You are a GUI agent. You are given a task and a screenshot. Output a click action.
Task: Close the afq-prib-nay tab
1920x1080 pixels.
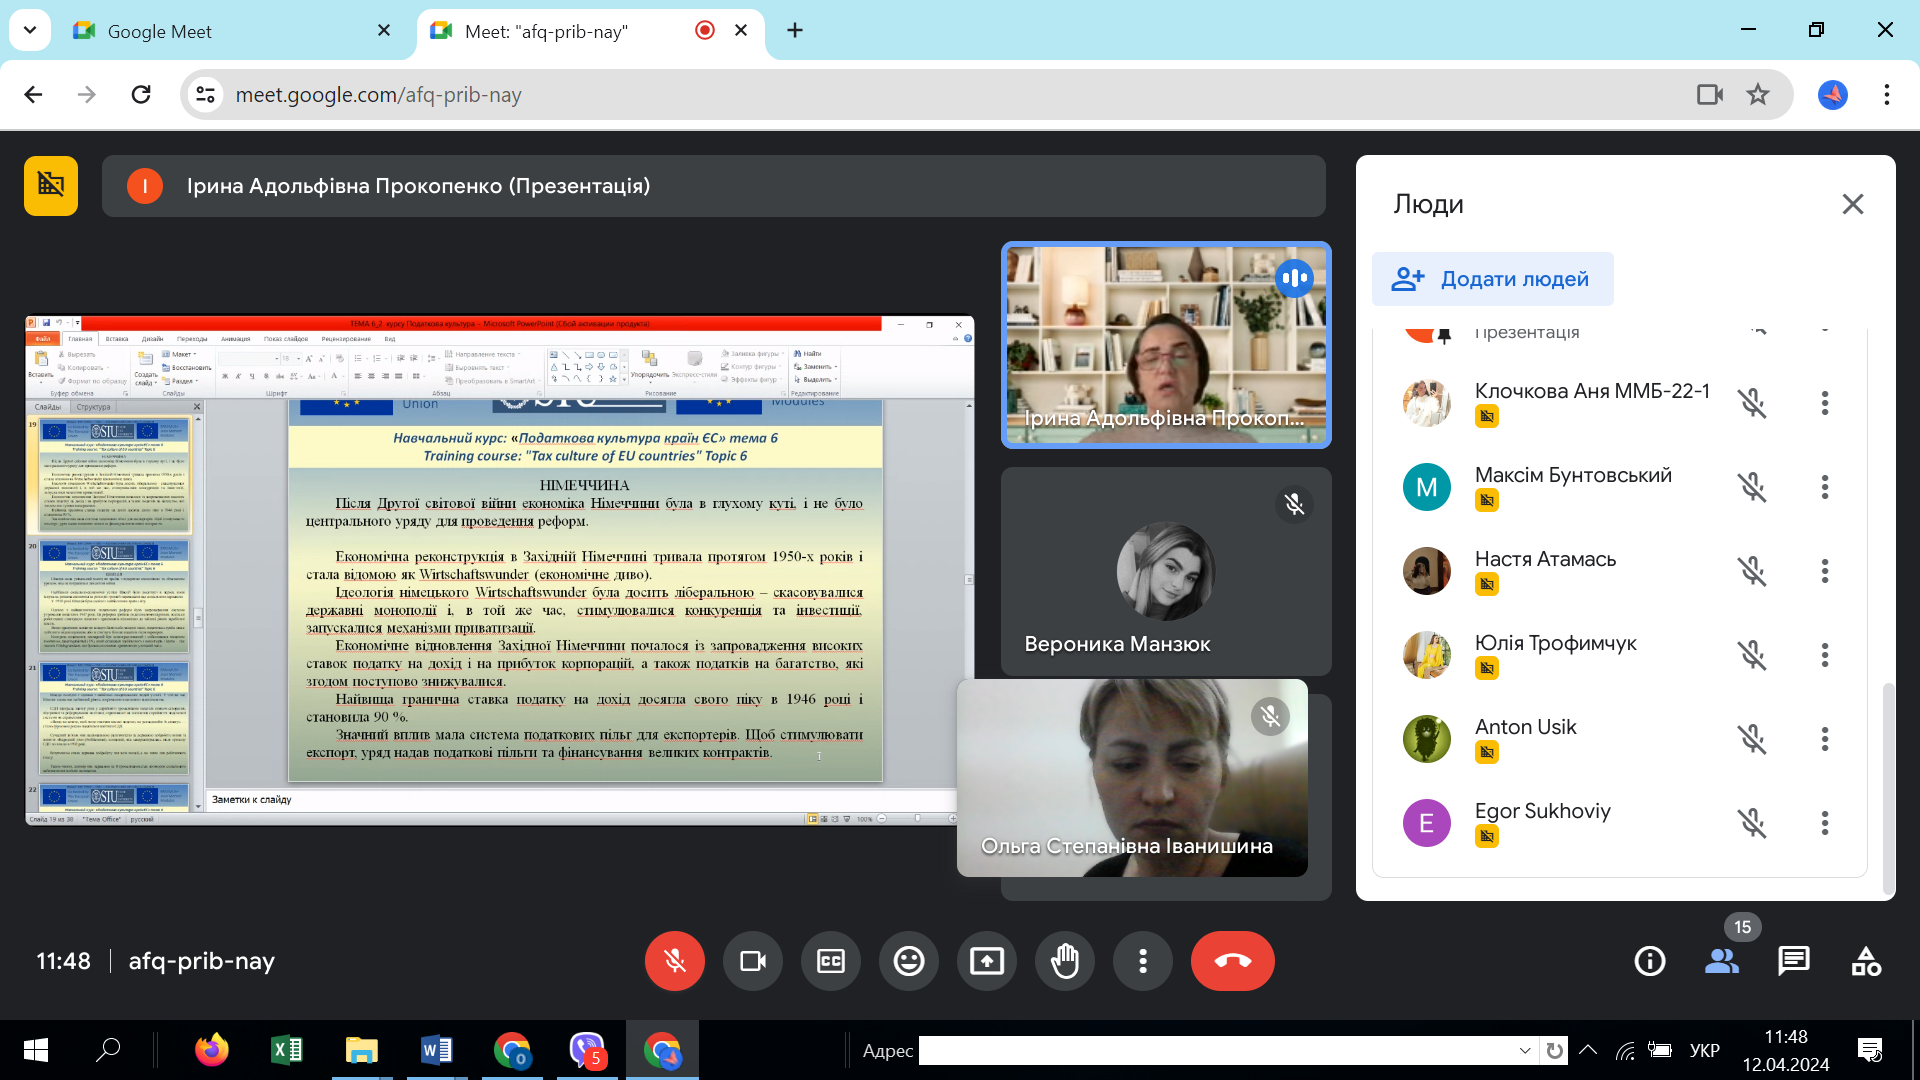tap(741, 31)
